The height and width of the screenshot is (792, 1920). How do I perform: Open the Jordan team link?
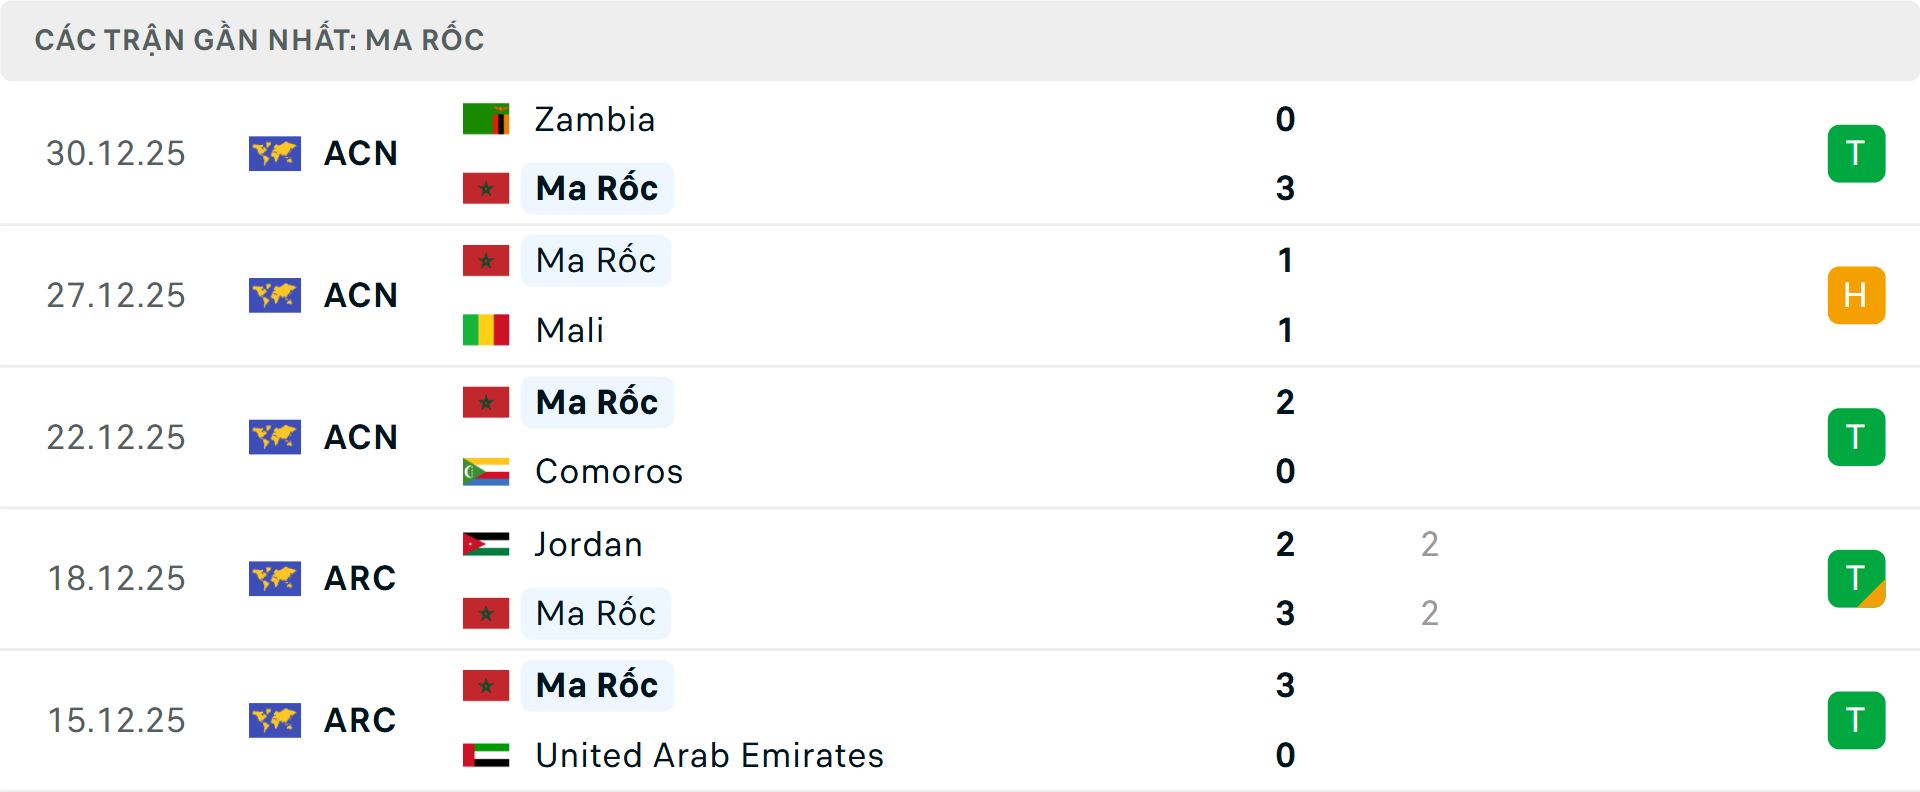[589, 545]
